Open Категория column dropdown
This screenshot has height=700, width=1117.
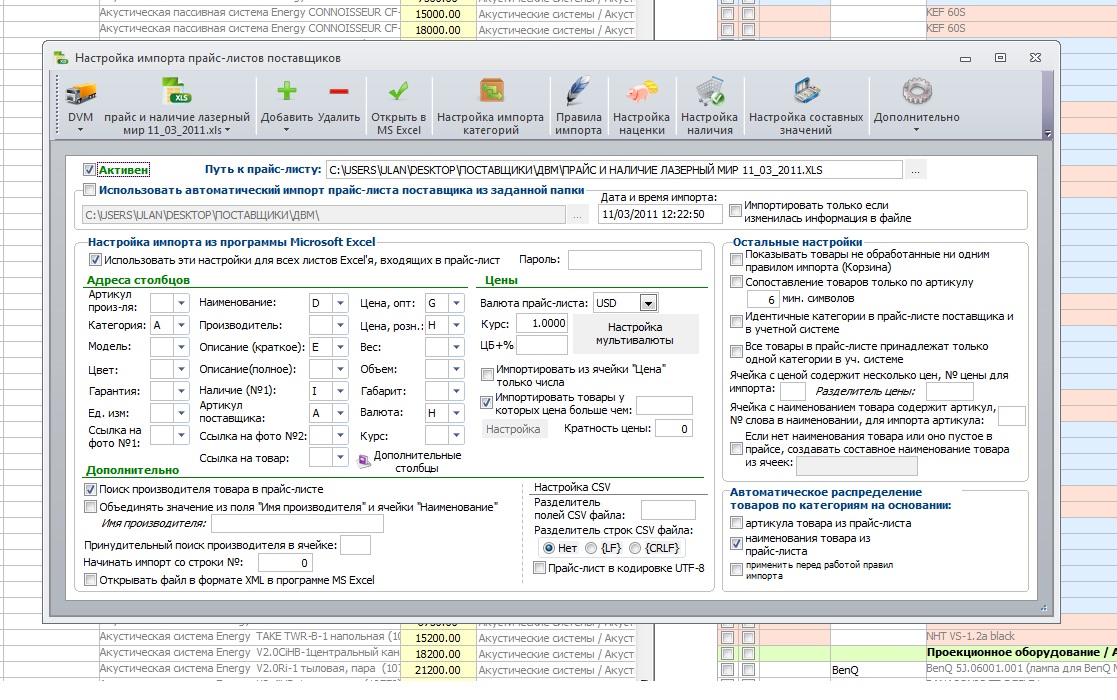181,325
